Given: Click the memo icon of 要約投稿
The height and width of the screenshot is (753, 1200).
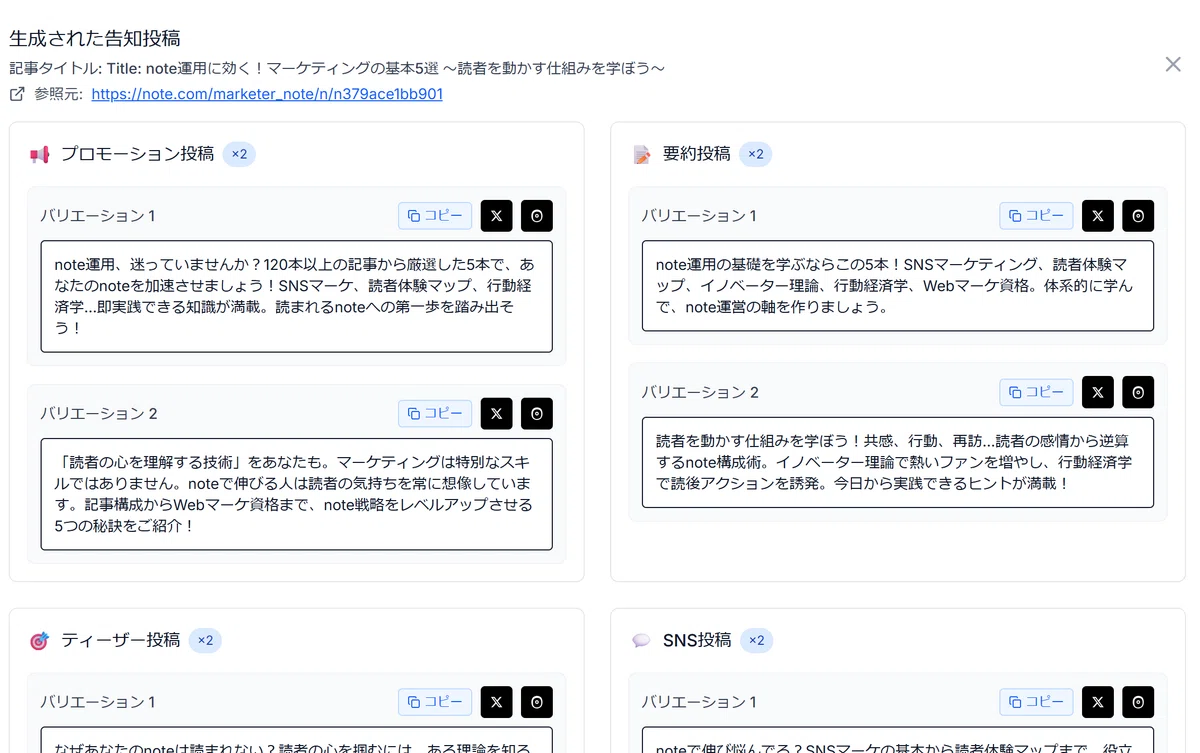Looking at the screenshot, I should [x=641, y=154].
